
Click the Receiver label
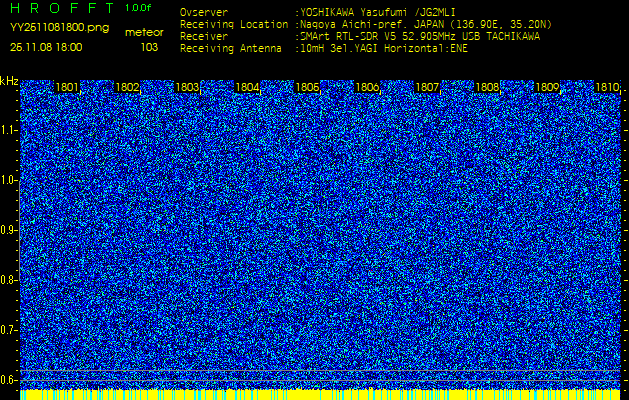pos(204,37)
